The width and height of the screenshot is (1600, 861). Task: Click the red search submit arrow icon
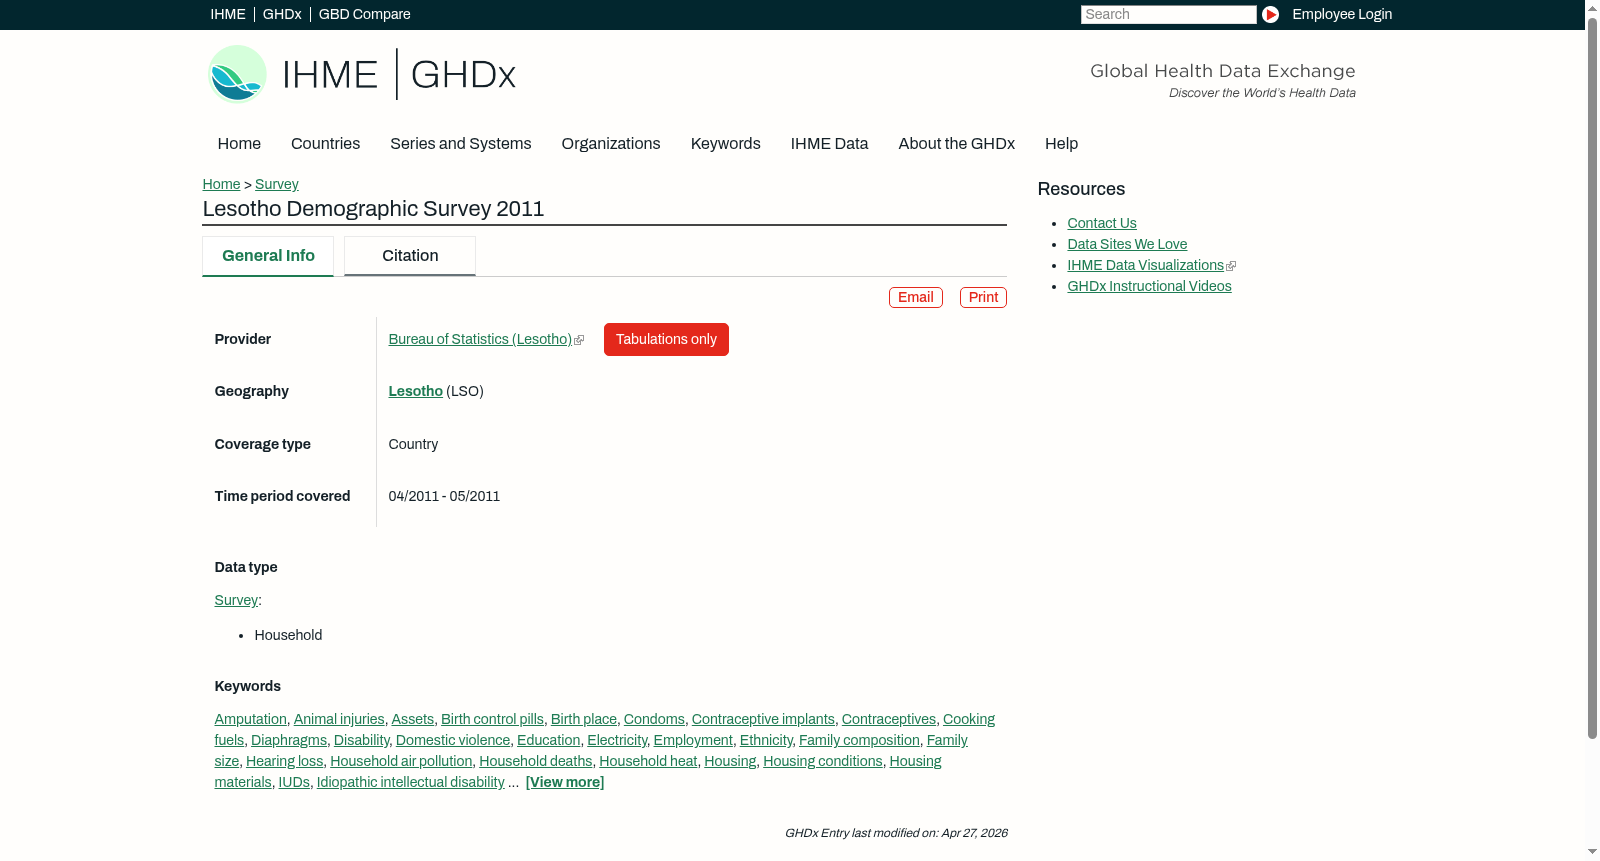(1270, 14)
